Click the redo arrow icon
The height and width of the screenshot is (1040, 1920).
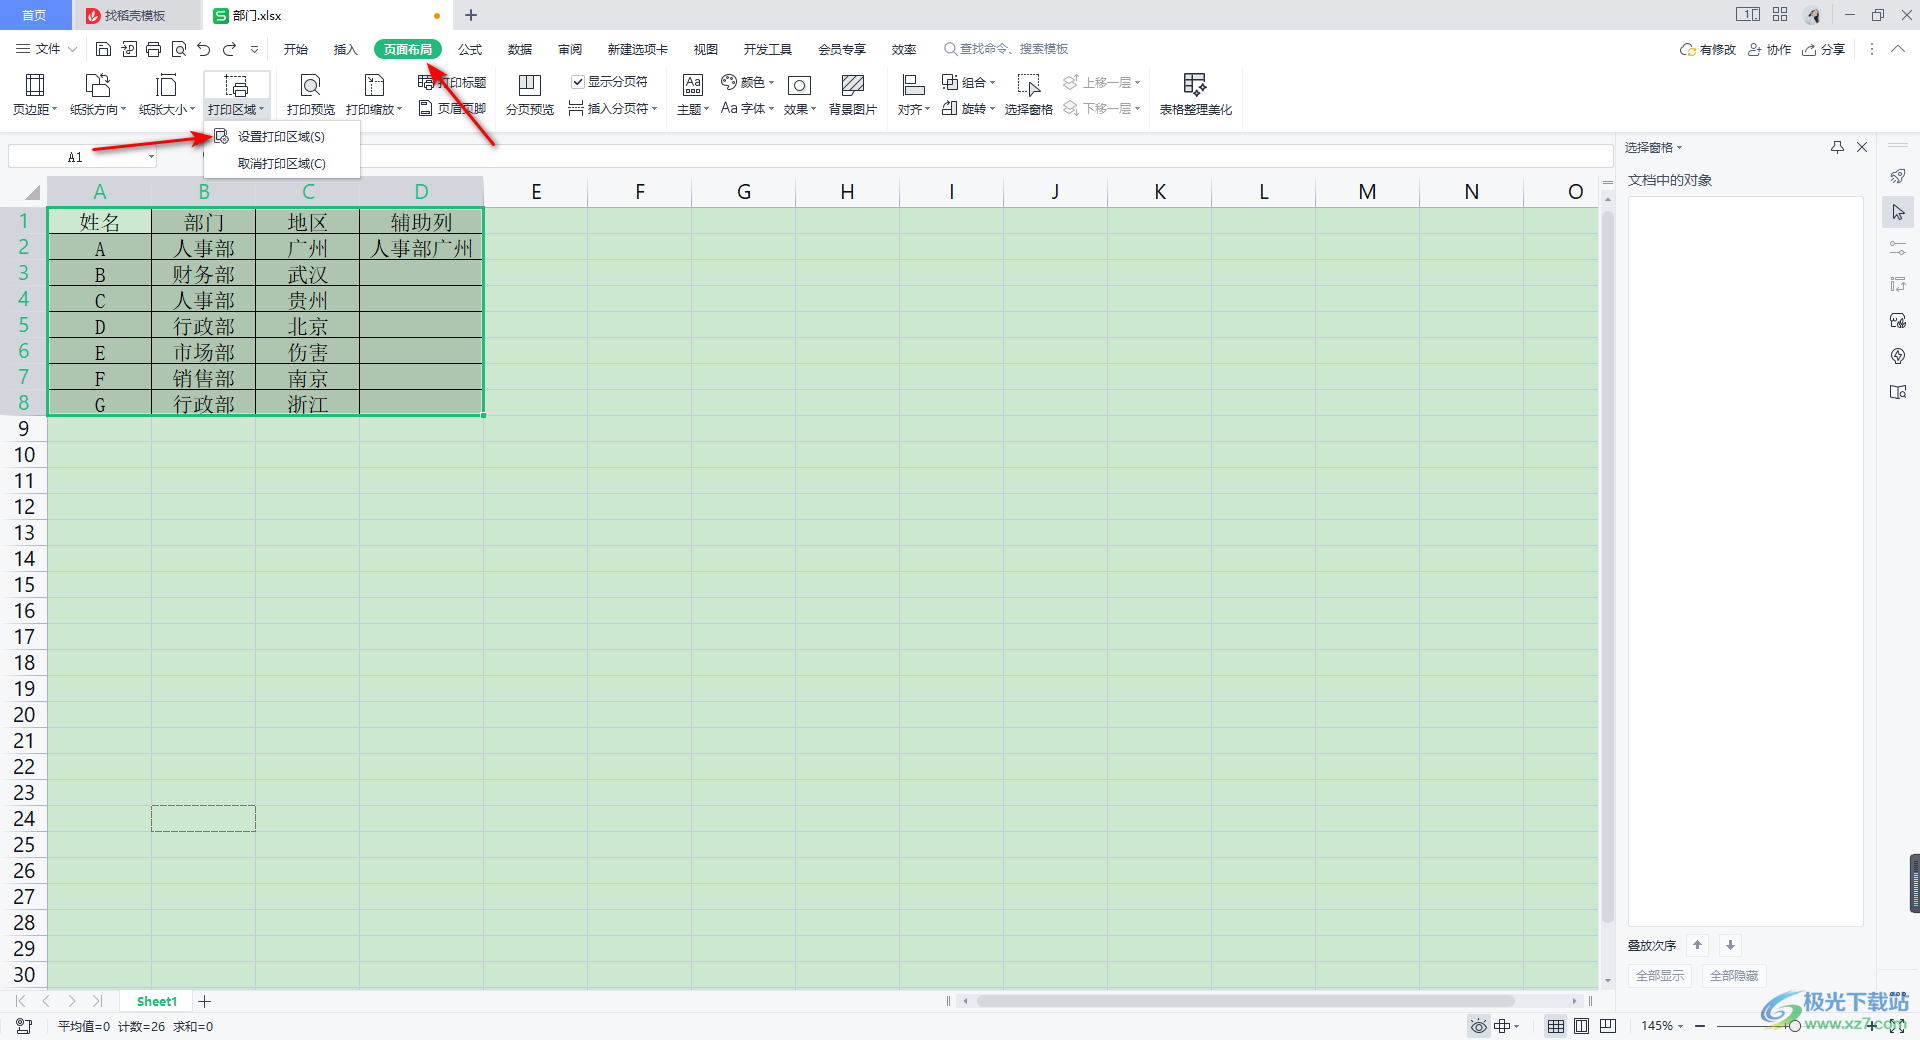point(229,49)
